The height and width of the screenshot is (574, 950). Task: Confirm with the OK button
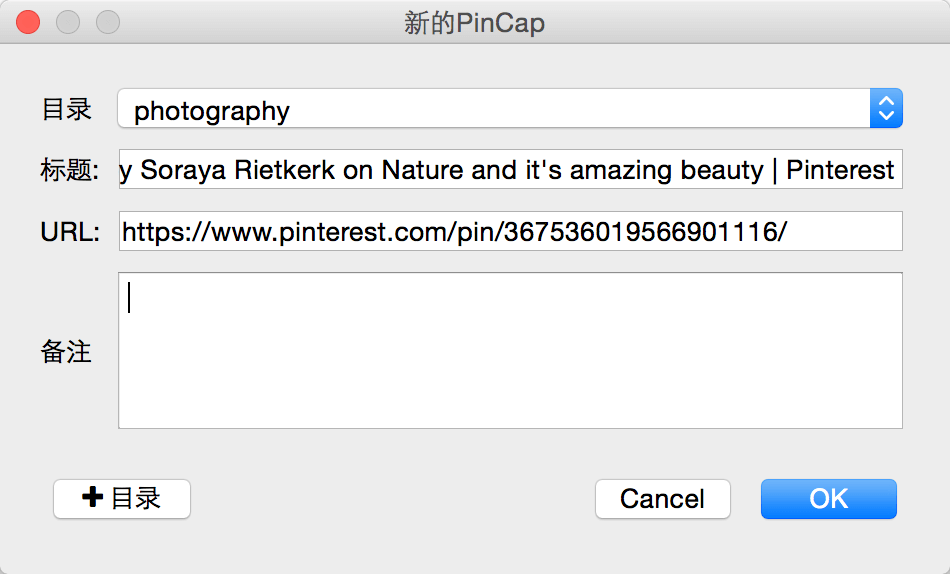[829, 499]
